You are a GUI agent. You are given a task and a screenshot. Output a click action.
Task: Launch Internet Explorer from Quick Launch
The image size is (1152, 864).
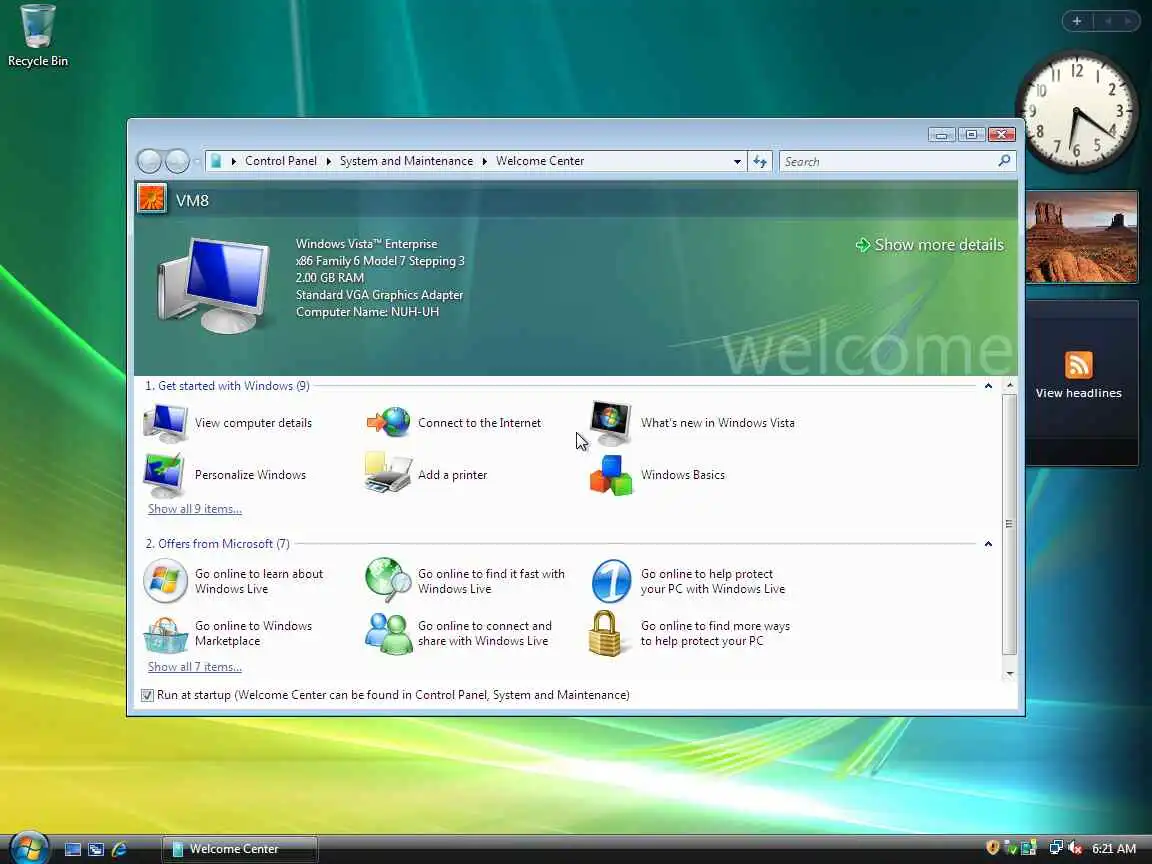(x=119, y=849)
